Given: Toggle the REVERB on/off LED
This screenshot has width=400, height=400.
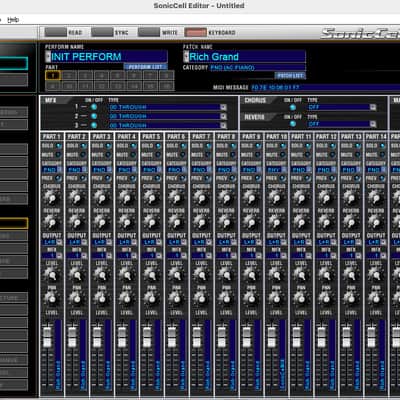Looking at the screenshot, I should [x=293, y=124].
